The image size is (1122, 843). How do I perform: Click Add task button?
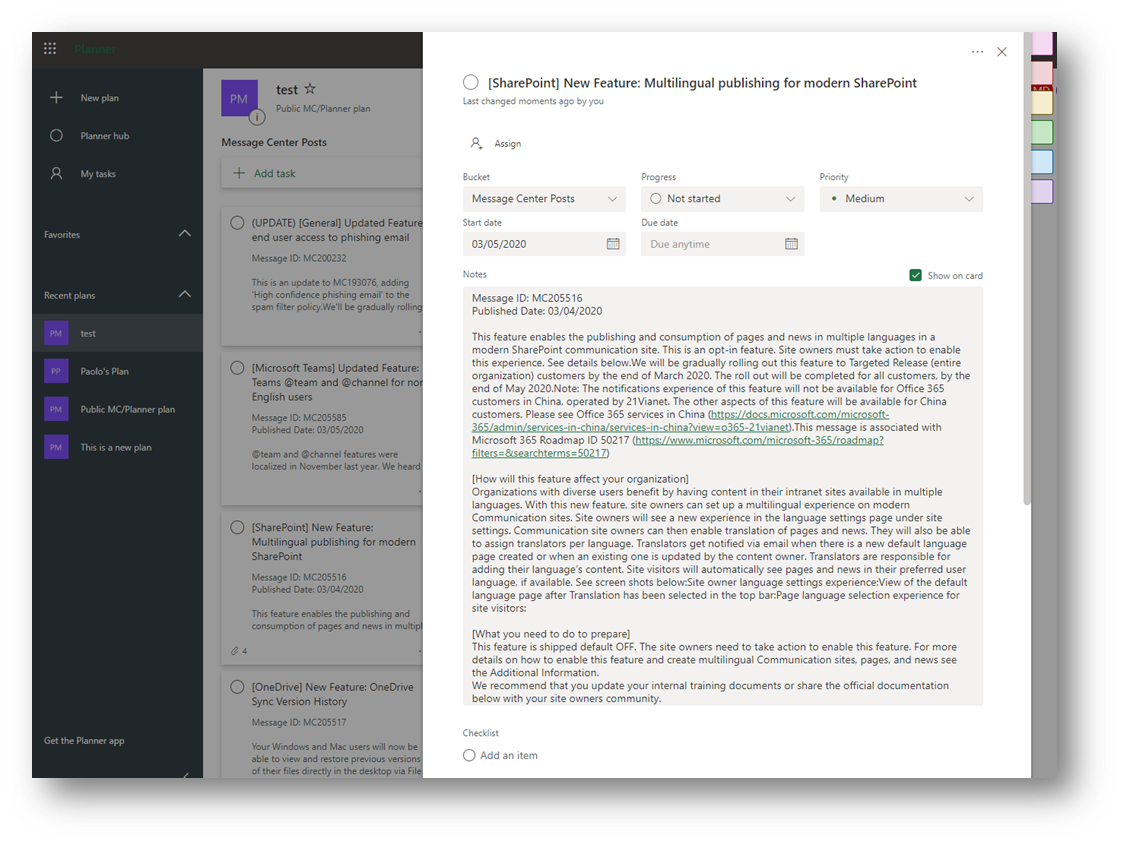322,173
